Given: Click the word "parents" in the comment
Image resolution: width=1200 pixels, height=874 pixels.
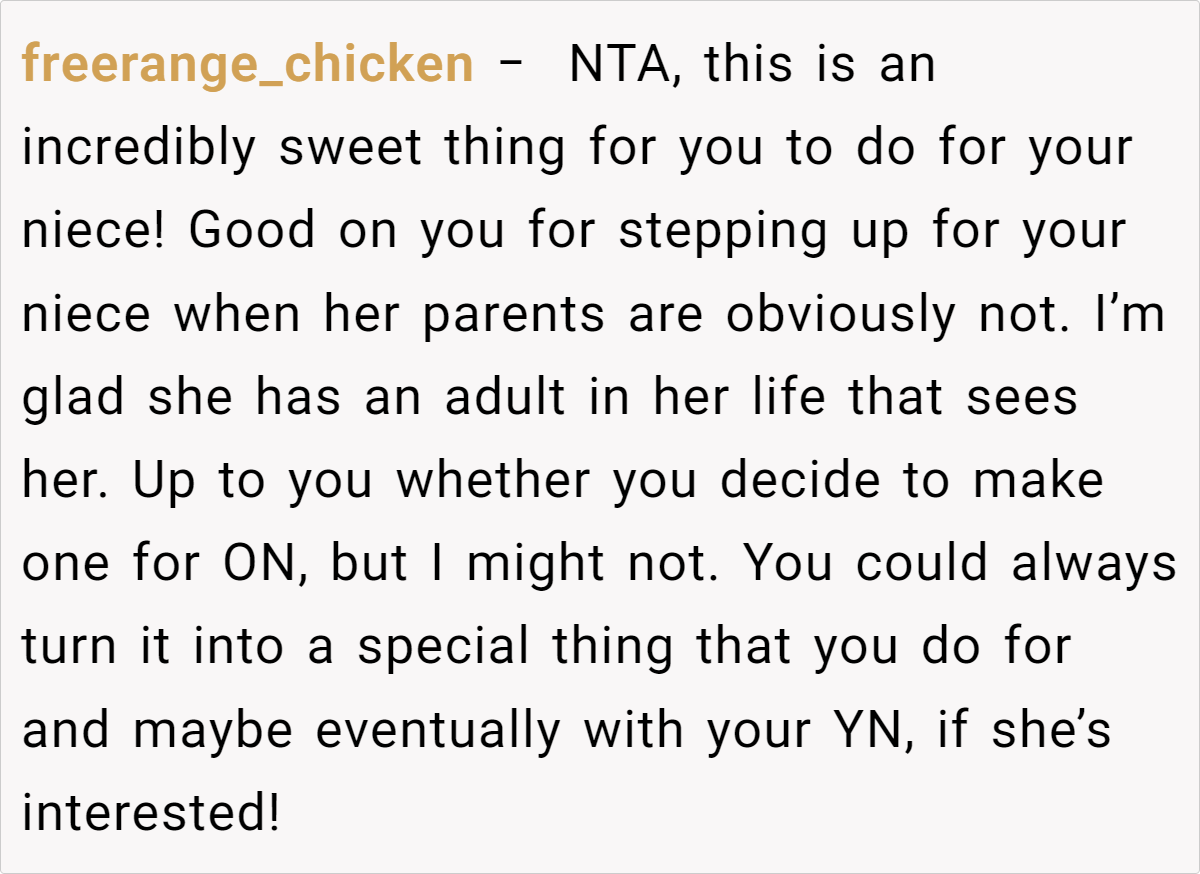Looking at the screenshot, I should pos(514,314).
